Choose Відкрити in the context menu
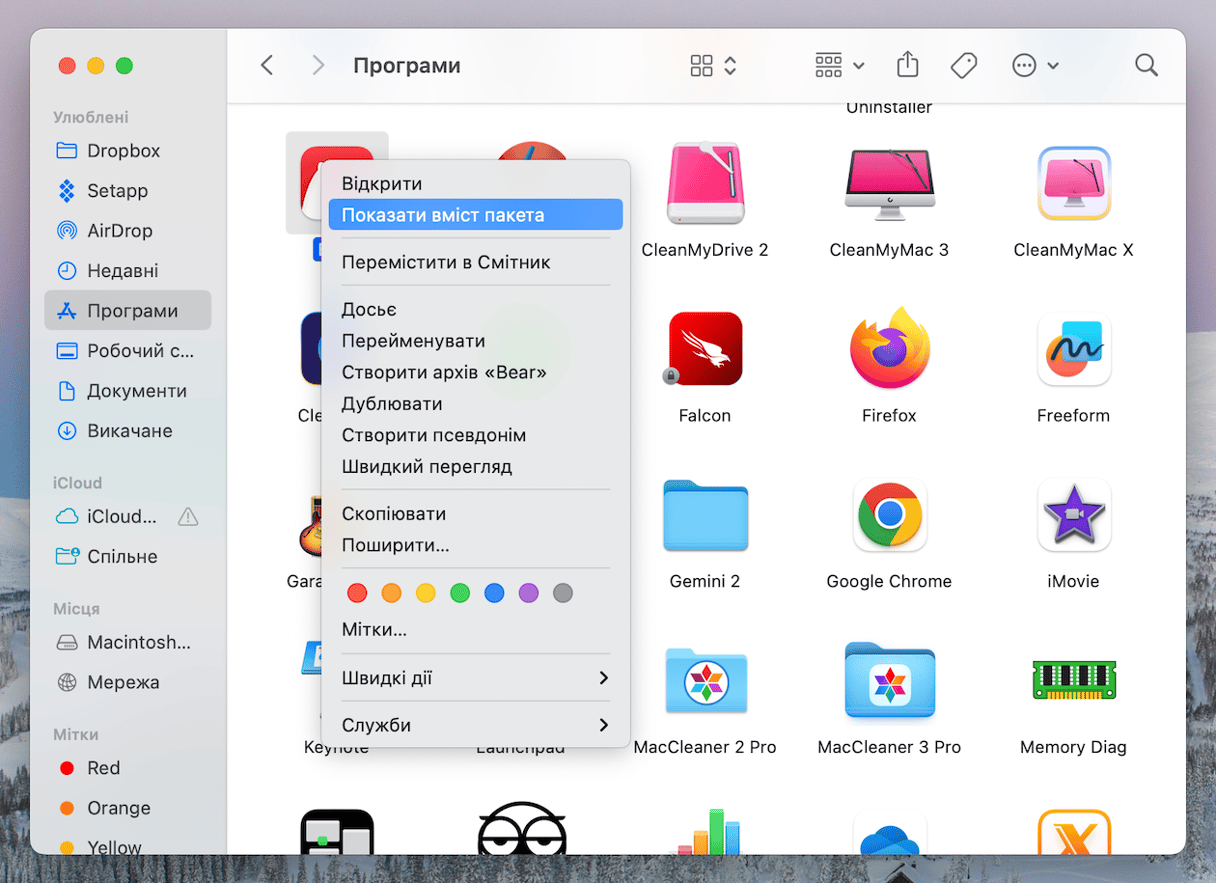 [475, 184]
